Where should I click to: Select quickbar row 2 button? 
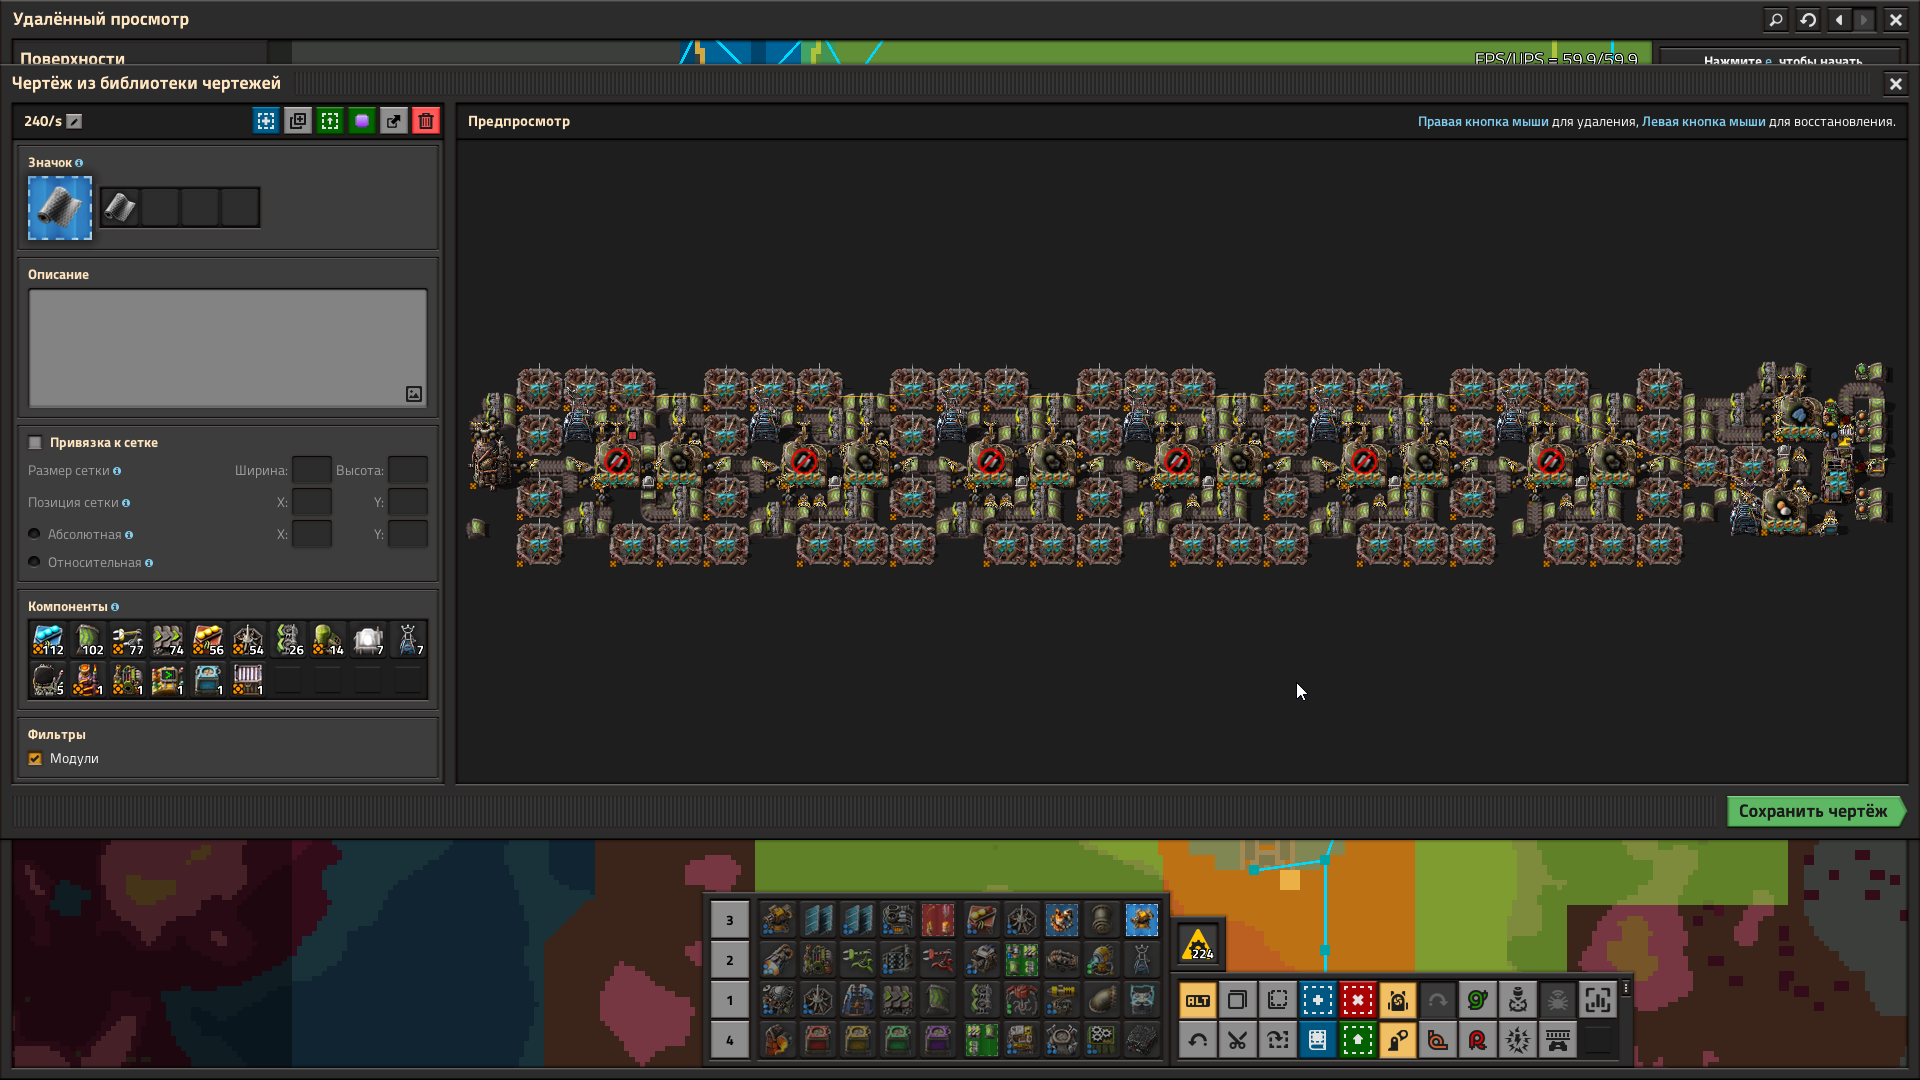click(730, 960)
